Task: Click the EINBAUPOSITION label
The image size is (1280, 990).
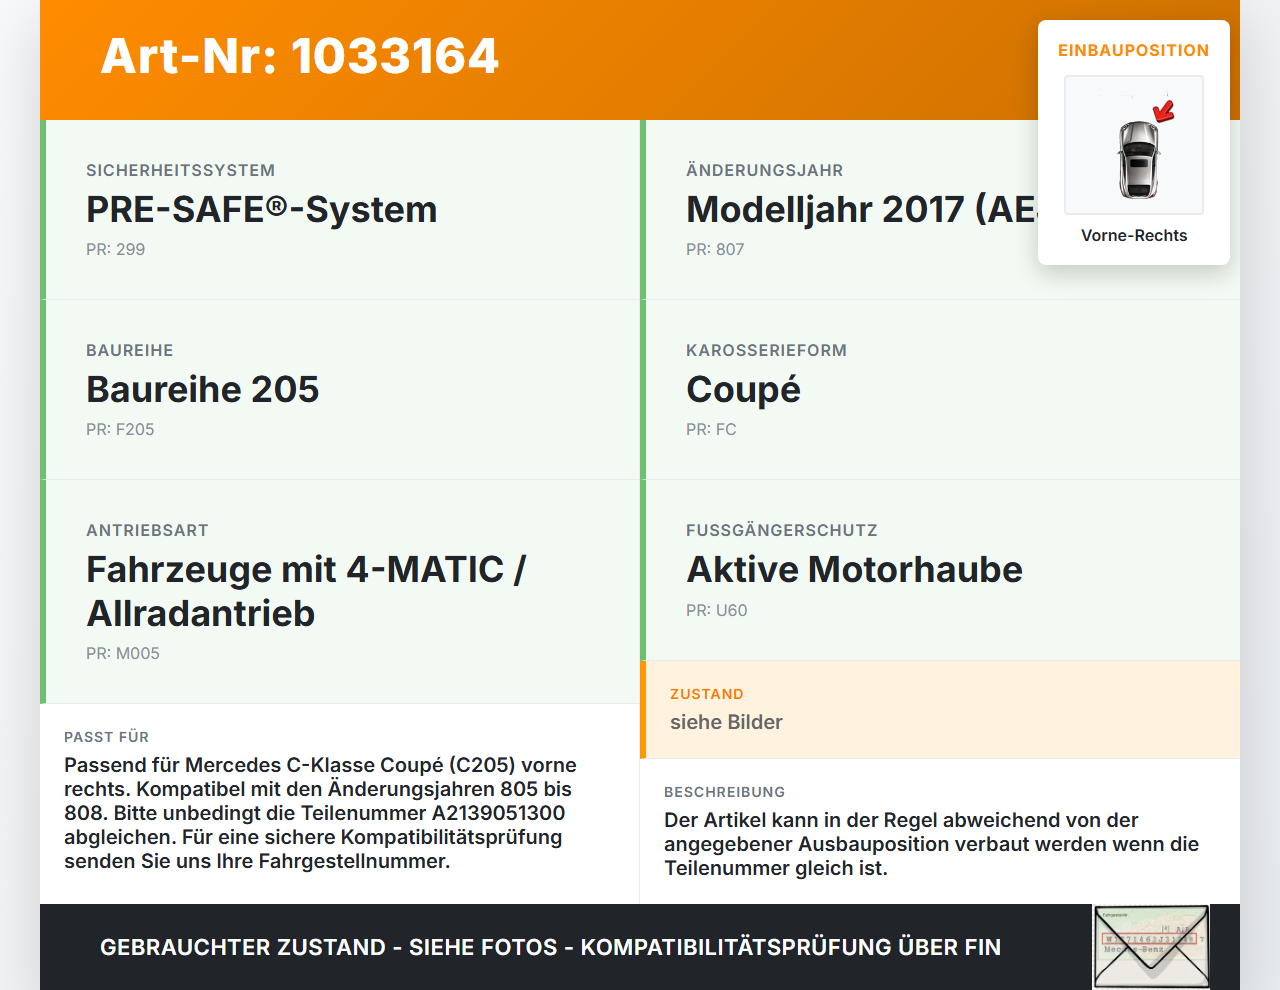Action: click(1134, 50)
